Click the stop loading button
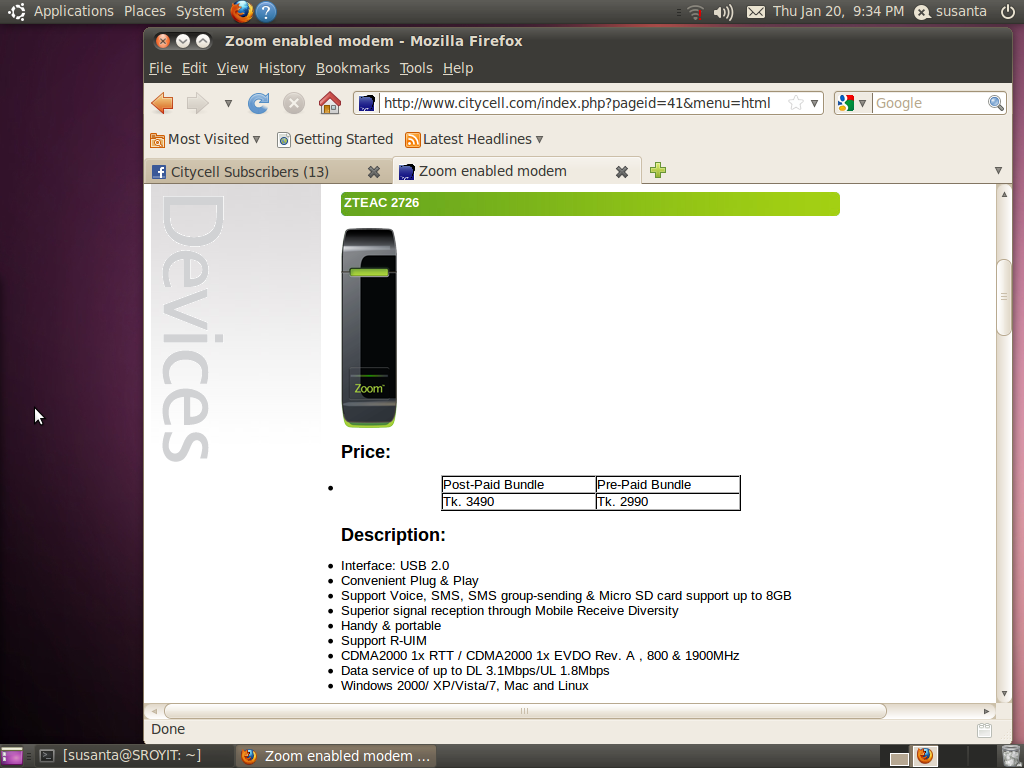 294,103
